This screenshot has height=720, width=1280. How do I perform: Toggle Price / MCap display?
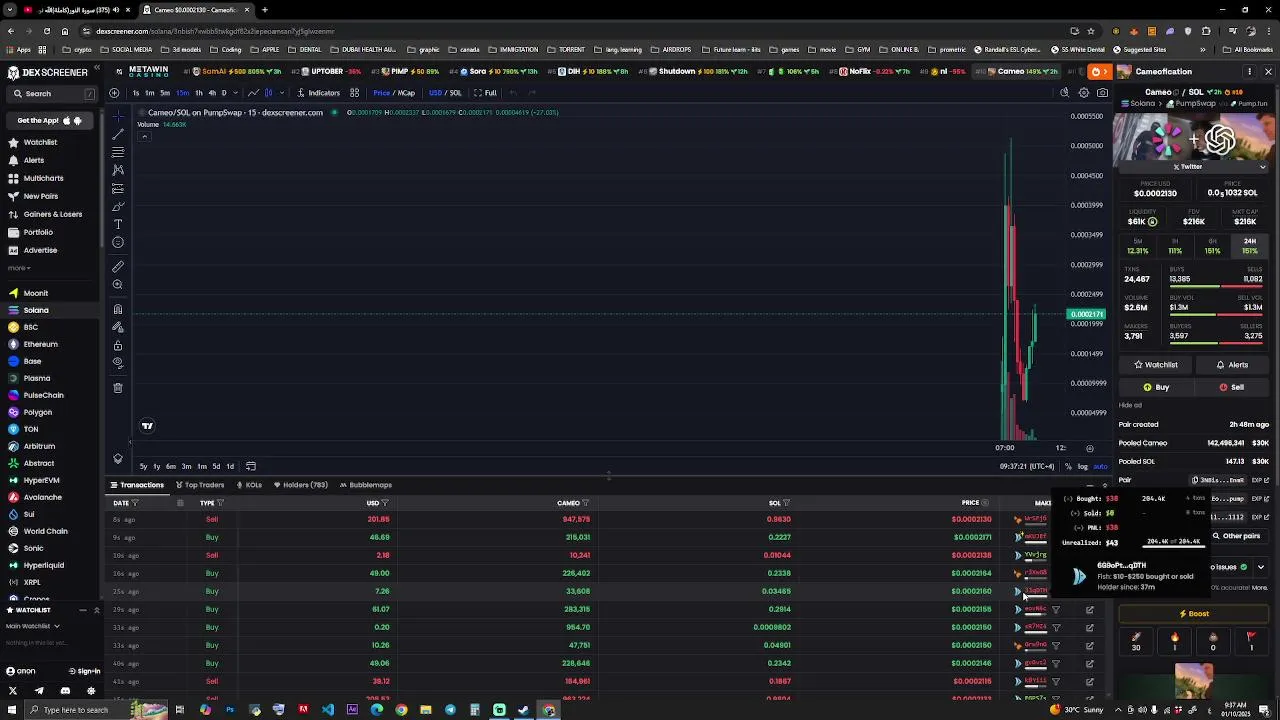[394, 93]
